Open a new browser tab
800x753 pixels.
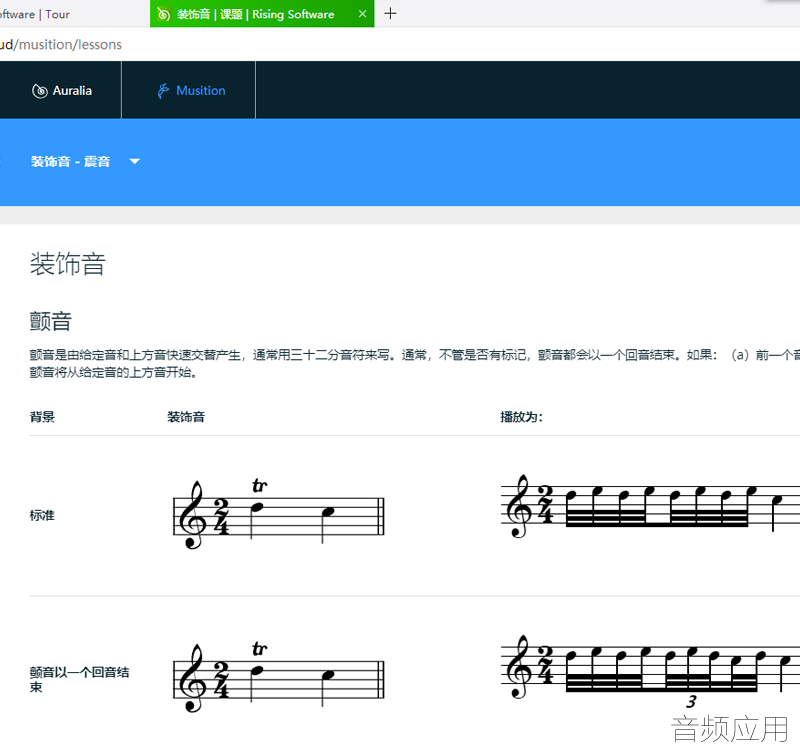[390, 14]
